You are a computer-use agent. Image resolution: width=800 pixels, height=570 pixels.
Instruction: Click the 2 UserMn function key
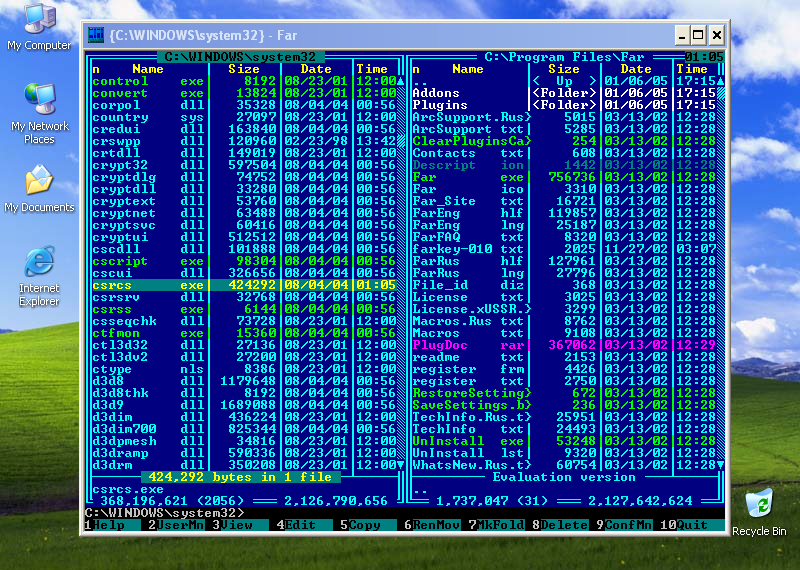[x=176, y=525]
